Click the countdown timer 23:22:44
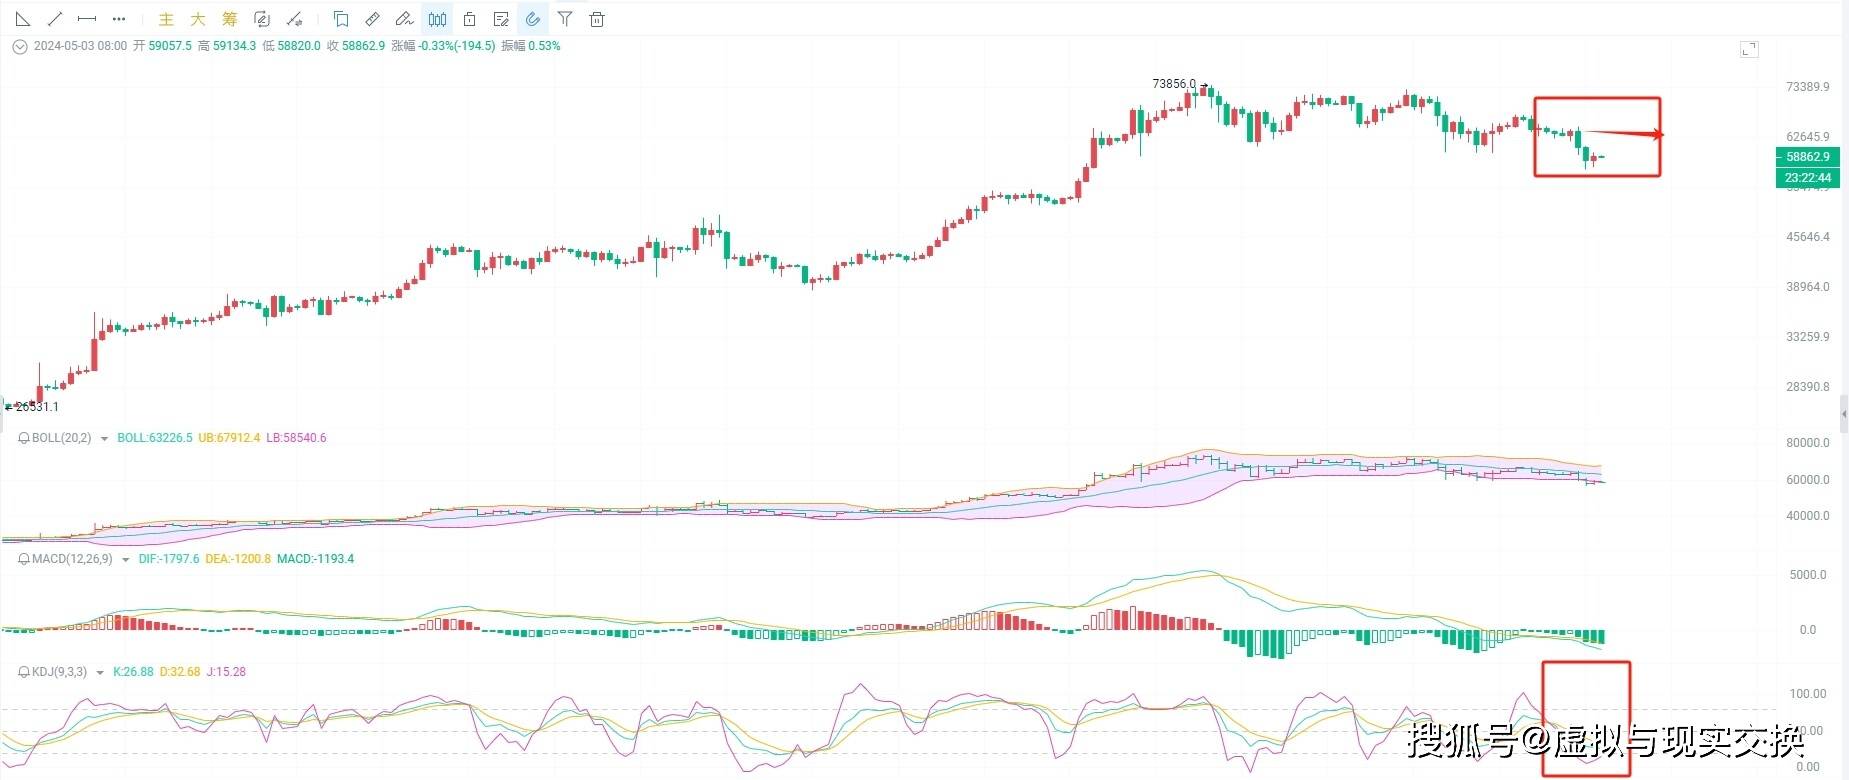The image size is (1849, 780). coord(1807,178)
